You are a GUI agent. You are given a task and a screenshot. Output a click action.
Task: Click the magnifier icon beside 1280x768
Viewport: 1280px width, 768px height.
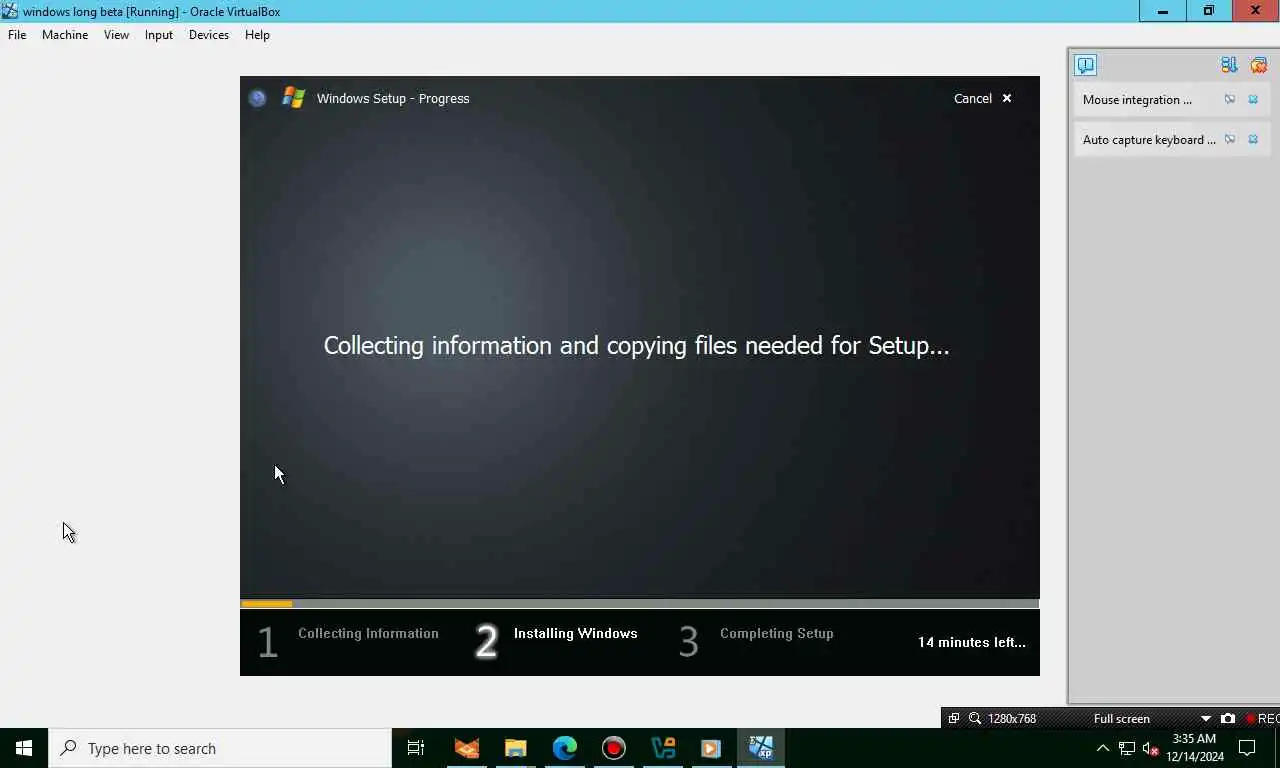(x=975, y=718)
